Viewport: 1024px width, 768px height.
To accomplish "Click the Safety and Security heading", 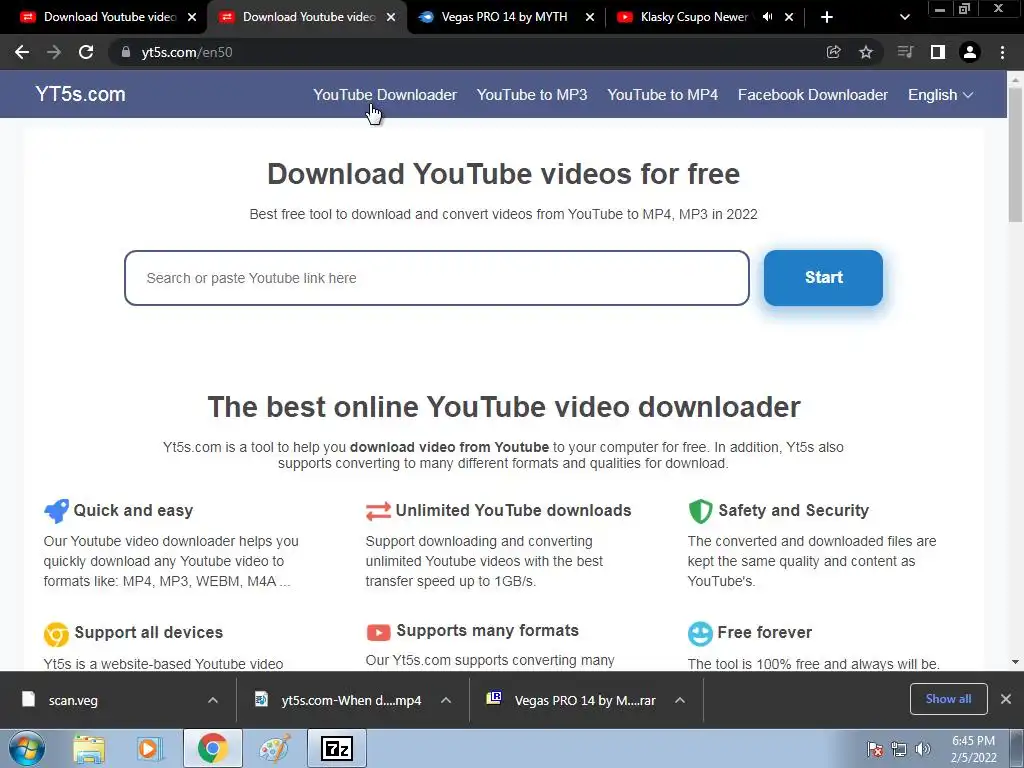I will pyautogui.click(x=793, y=510).
